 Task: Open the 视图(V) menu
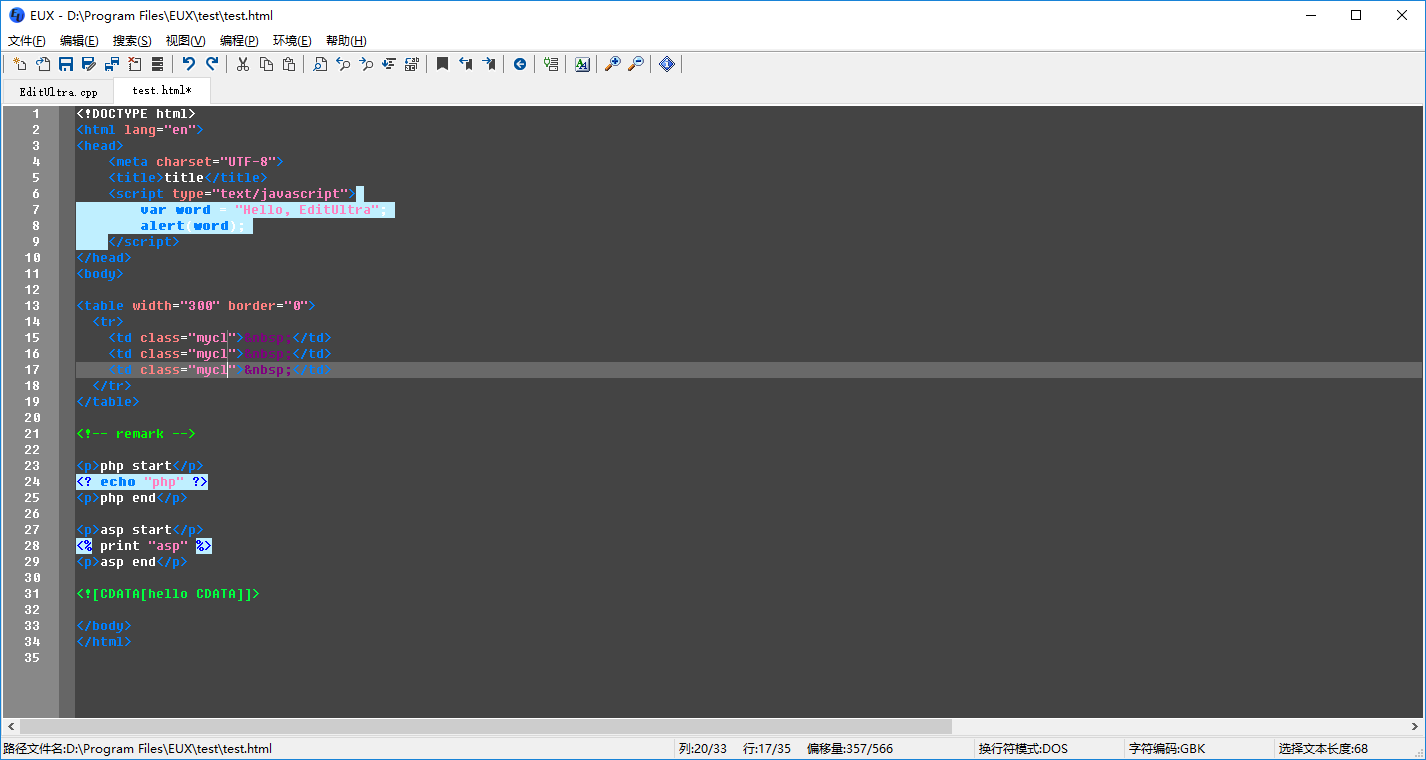coord(185,41)
